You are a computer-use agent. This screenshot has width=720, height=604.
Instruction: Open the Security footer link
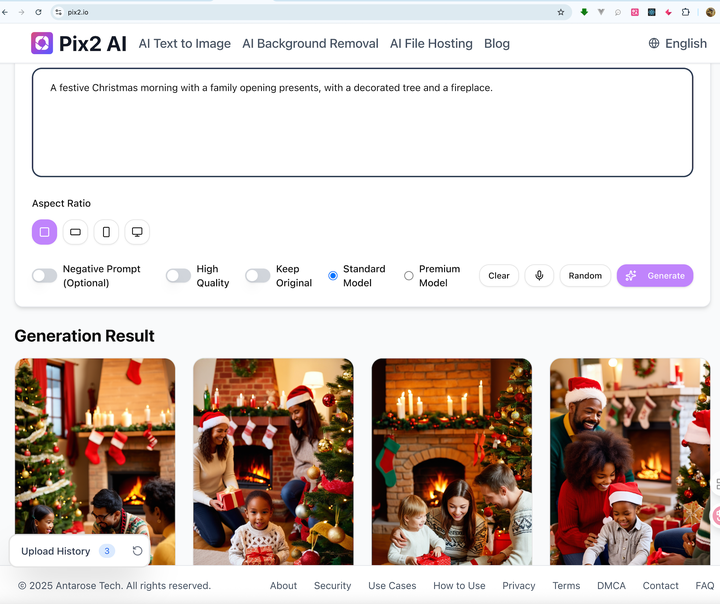tap(332, 586)
